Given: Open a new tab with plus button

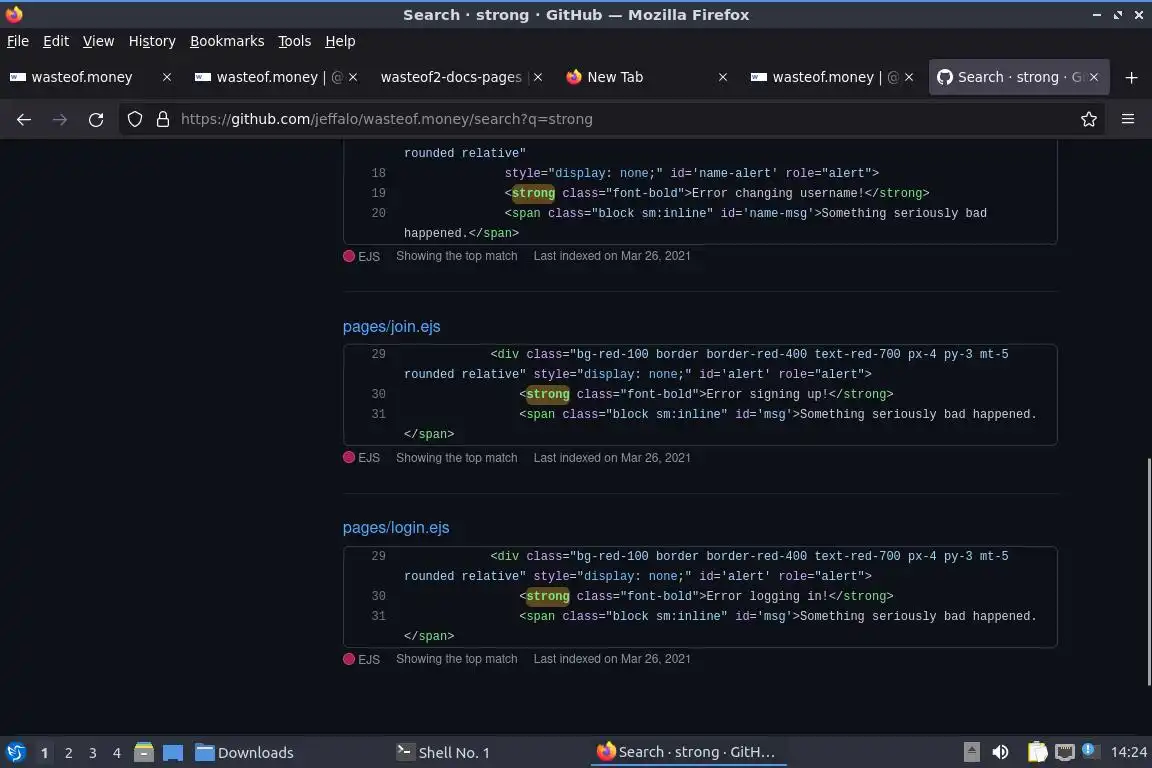Looking at the screenshot, I should tap(1131, 77).
